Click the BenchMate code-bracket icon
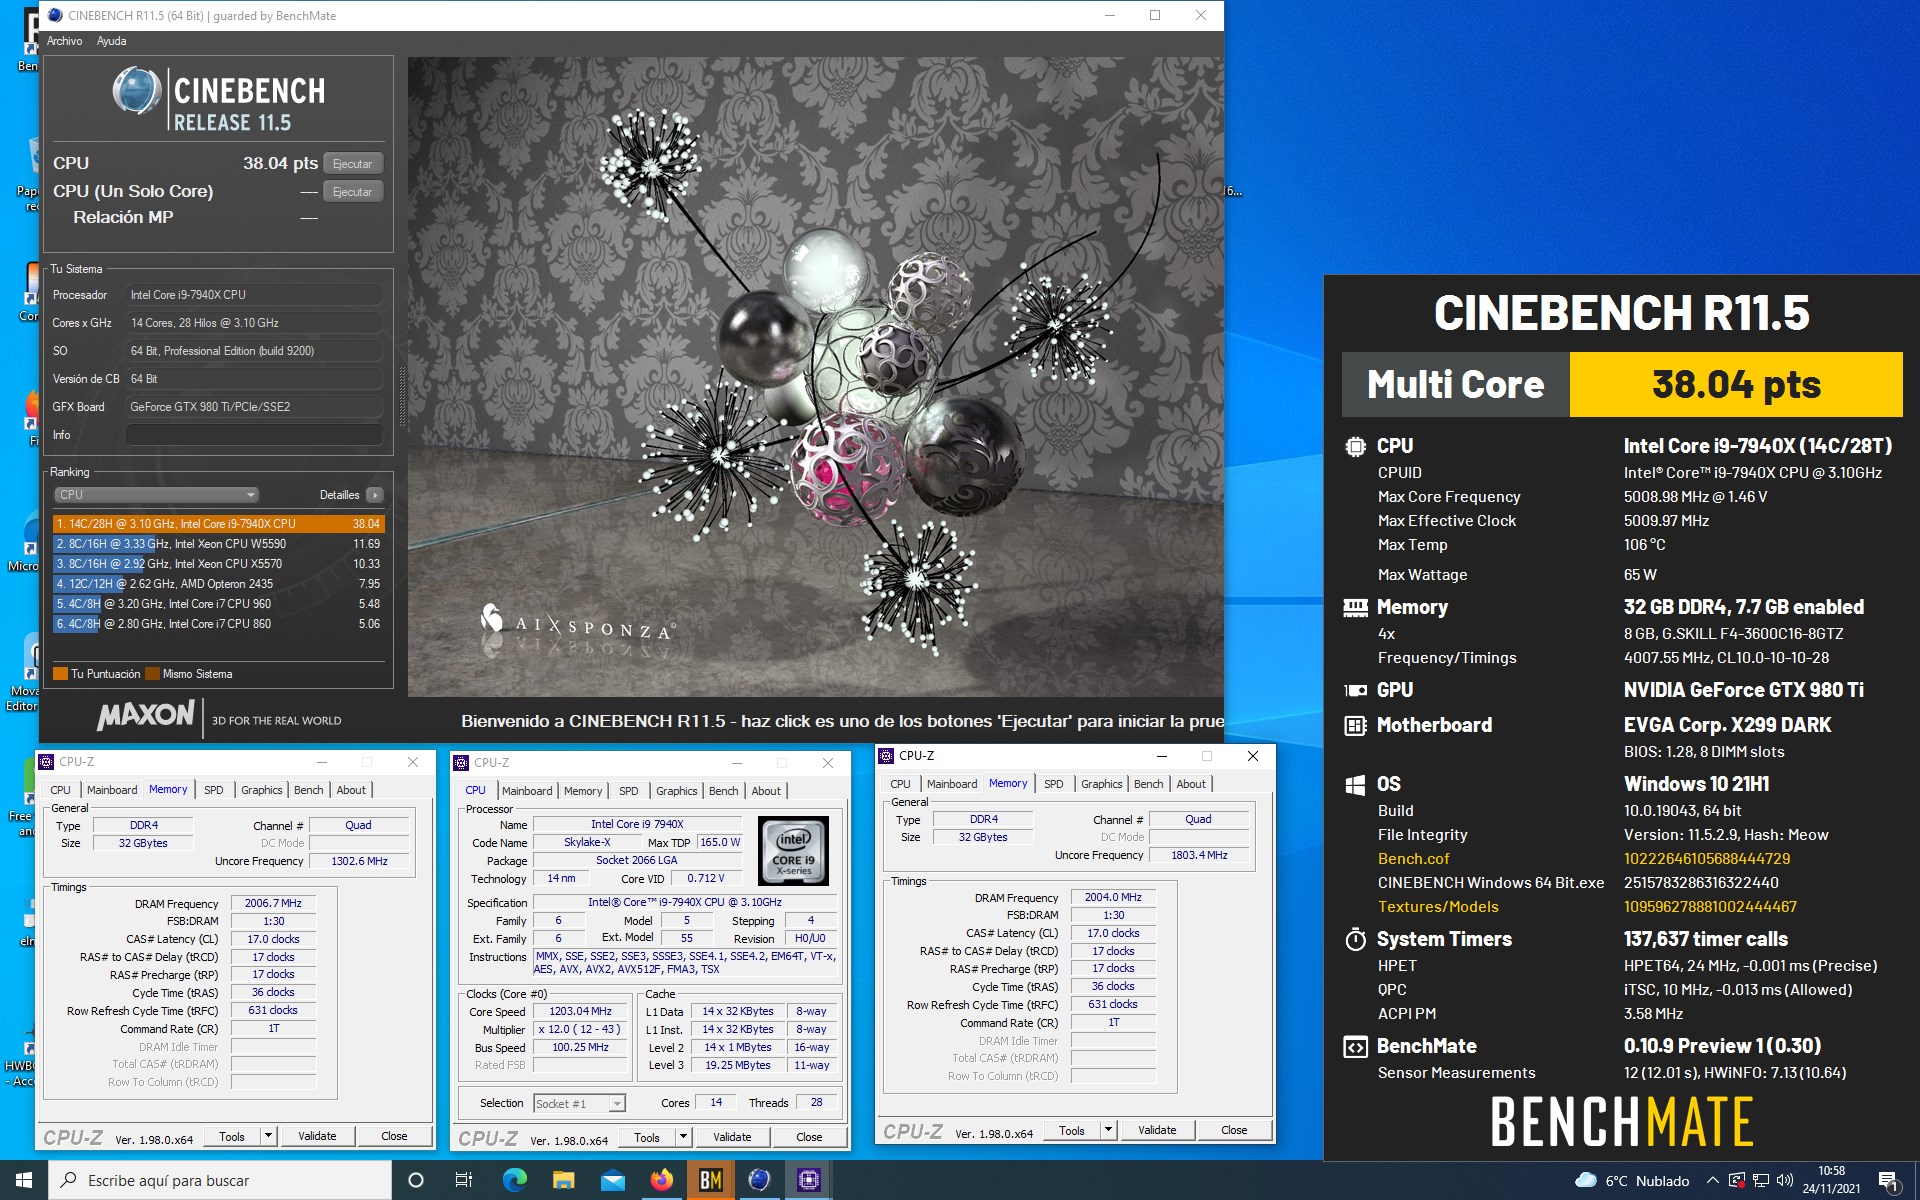This screenshot has height=1200, width=1920. pyautogui.click(x=1355, y=1047)
